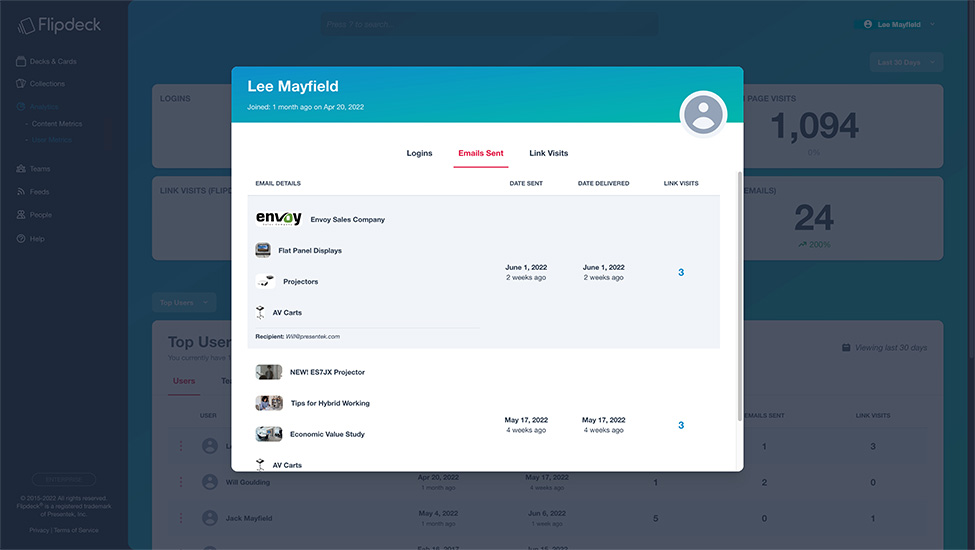Click Tips for Hybrid Working thumbnail
Viewport: 975px width, 550px height.
click(x=269, y=403)
